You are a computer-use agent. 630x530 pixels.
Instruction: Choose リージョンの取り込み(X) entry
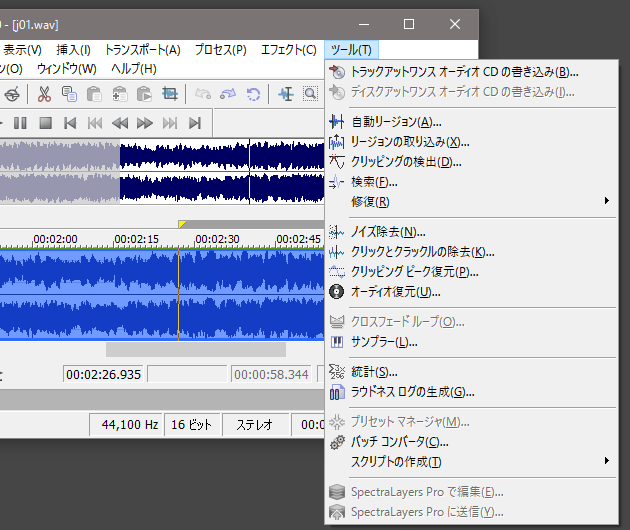pyautogui.click(x=472, y=142)
